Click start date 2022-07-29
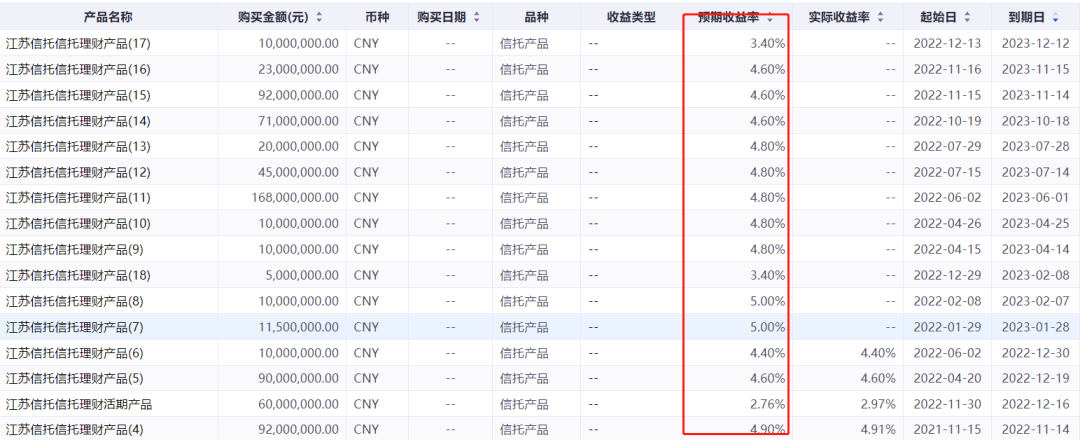Screen dimensions: 1080x440 pyautogui.click(x=947, y=147)
